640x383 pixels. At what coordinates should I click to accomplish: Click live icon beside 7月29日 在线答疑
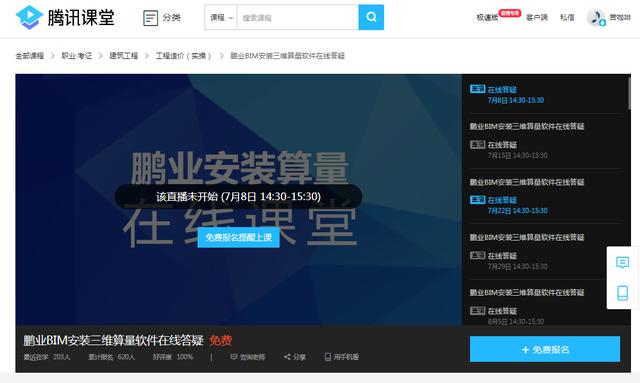pyautogui.click(x=477, y=256)
